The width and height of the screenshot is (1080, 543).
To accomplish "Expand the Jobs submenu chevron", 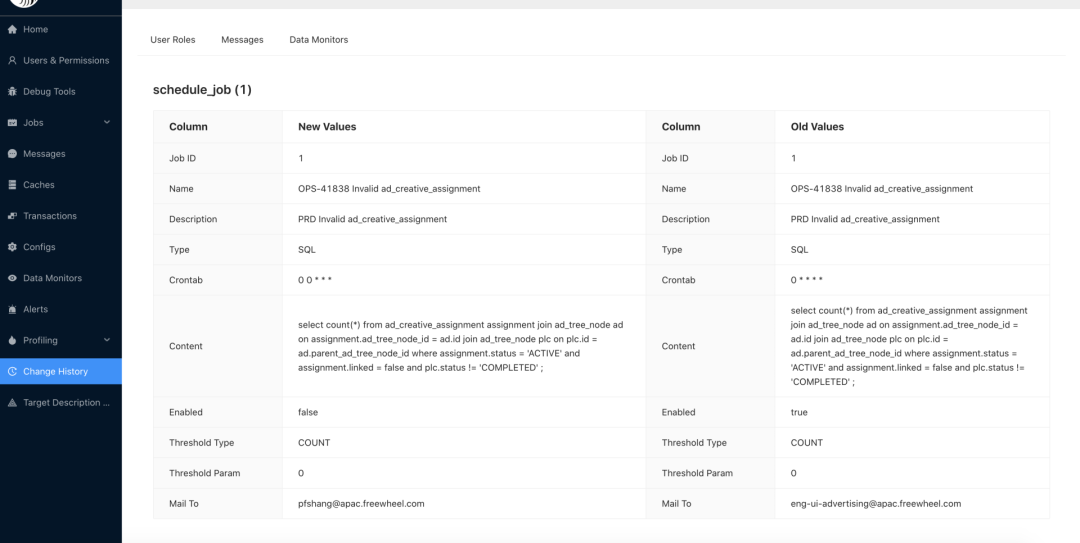I will 107,123.
